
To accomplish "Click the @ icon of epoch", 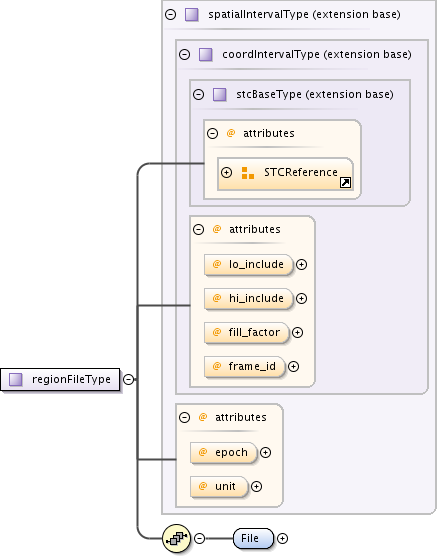I will 203,452.
